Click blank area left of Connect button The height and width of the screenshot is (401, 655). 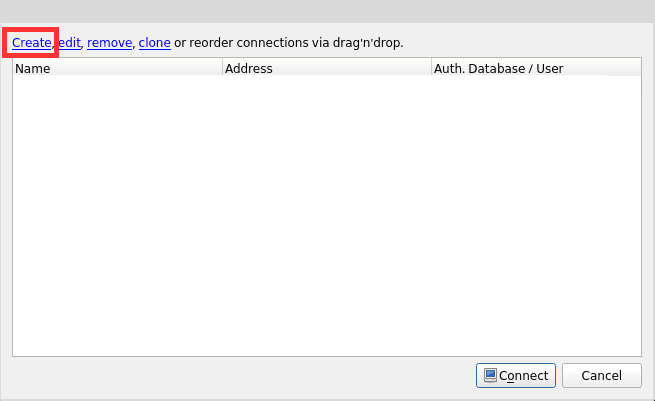click(x=240, y=376)
